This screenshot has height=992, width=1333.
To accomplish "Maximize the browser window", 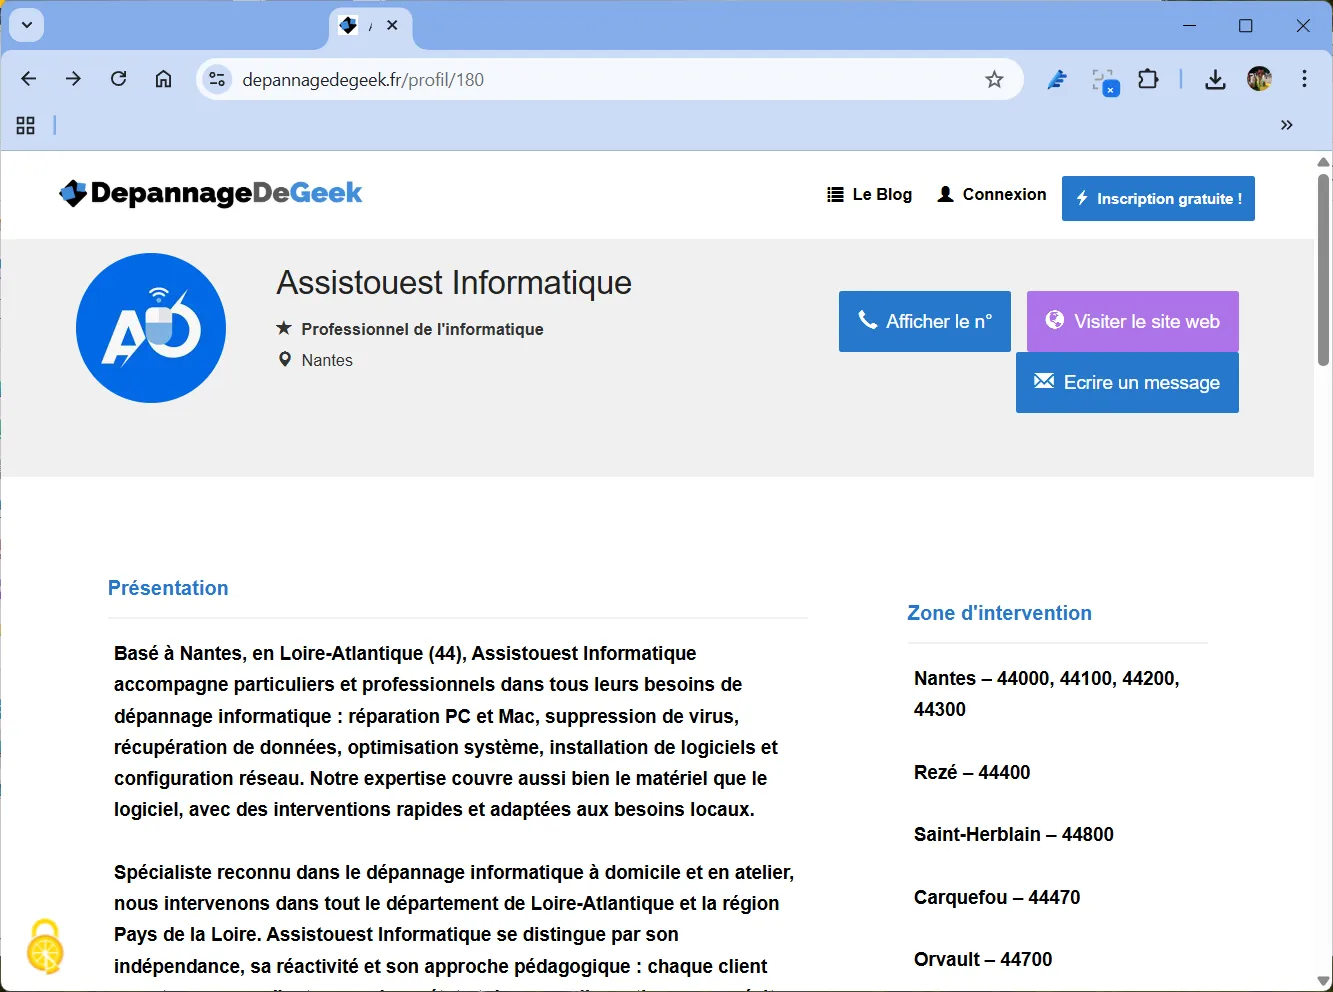I will [x=1246, y=26].
